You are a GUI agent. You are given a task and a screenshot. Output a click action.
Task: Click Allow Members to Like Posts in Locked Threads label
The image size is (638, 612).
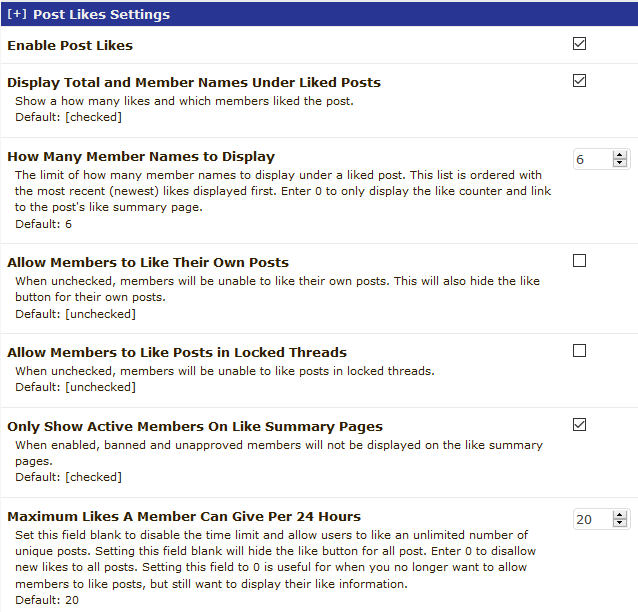point(177,352)
